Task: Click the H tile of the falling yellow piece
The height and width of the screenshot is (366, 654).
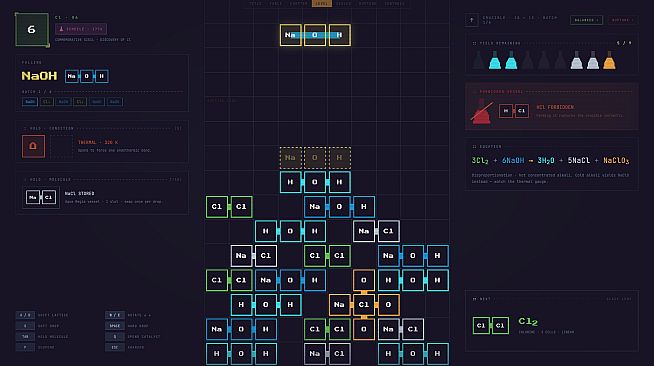Action: [x=340, y=35]
